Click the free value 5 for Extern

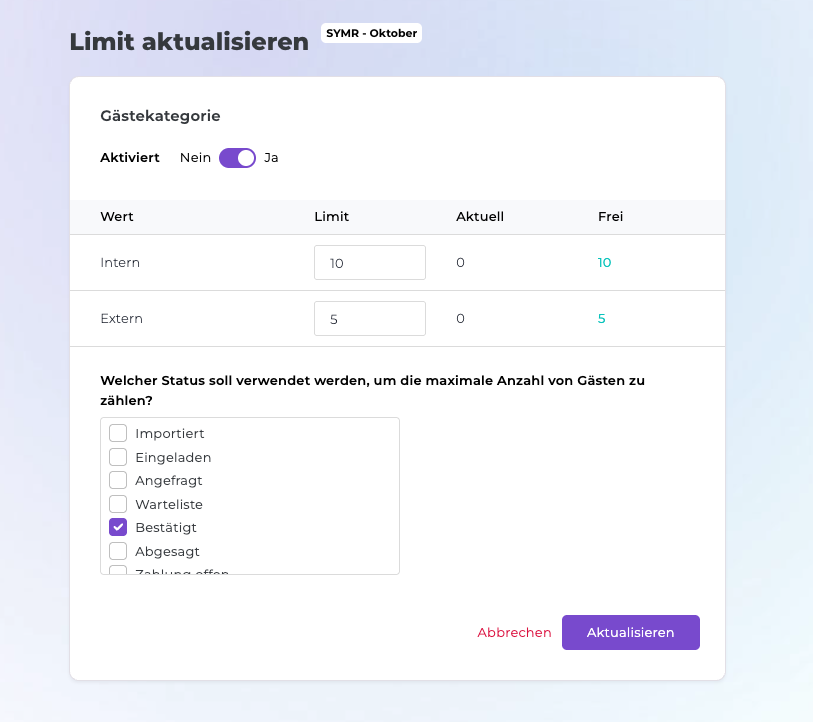point(601,319)
